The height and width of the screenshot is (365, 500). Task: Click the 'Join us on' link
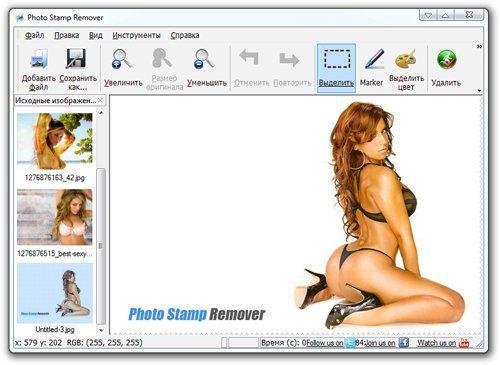pyautogui.click(x=380, y=343)
